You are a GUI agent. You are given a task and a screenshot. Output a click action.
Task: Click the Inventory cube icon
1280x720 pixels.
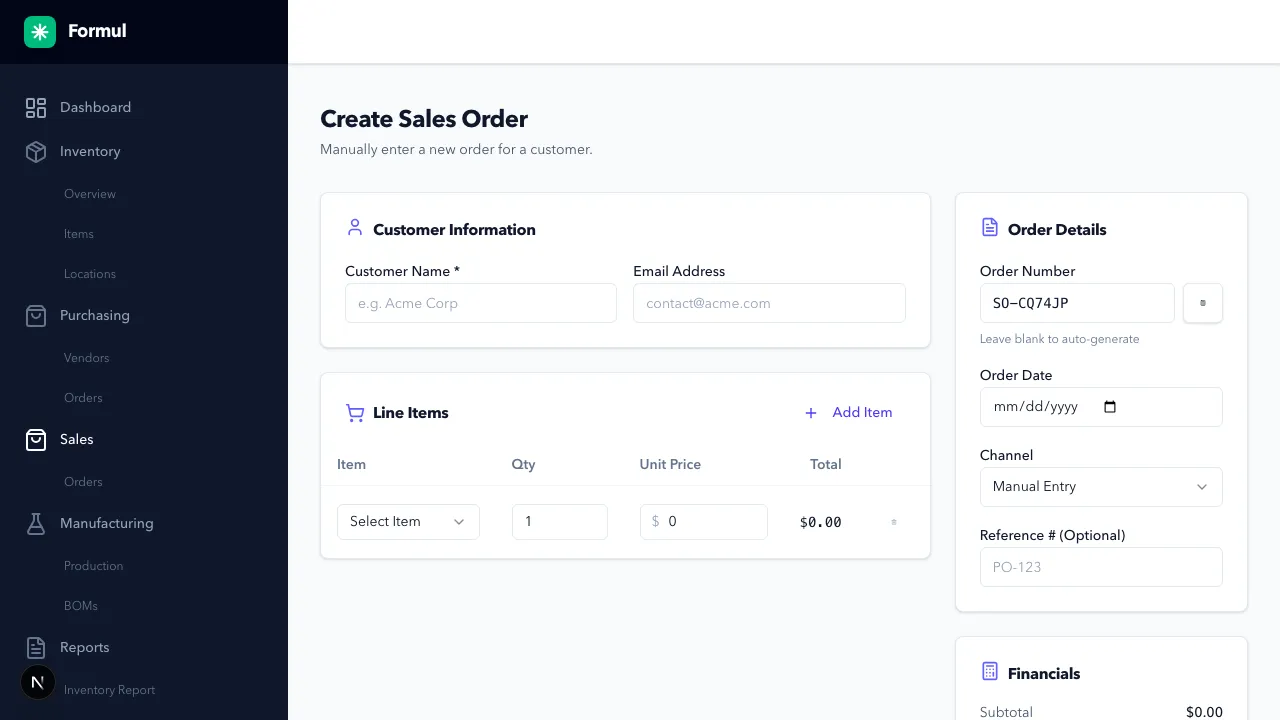(36, 152)
